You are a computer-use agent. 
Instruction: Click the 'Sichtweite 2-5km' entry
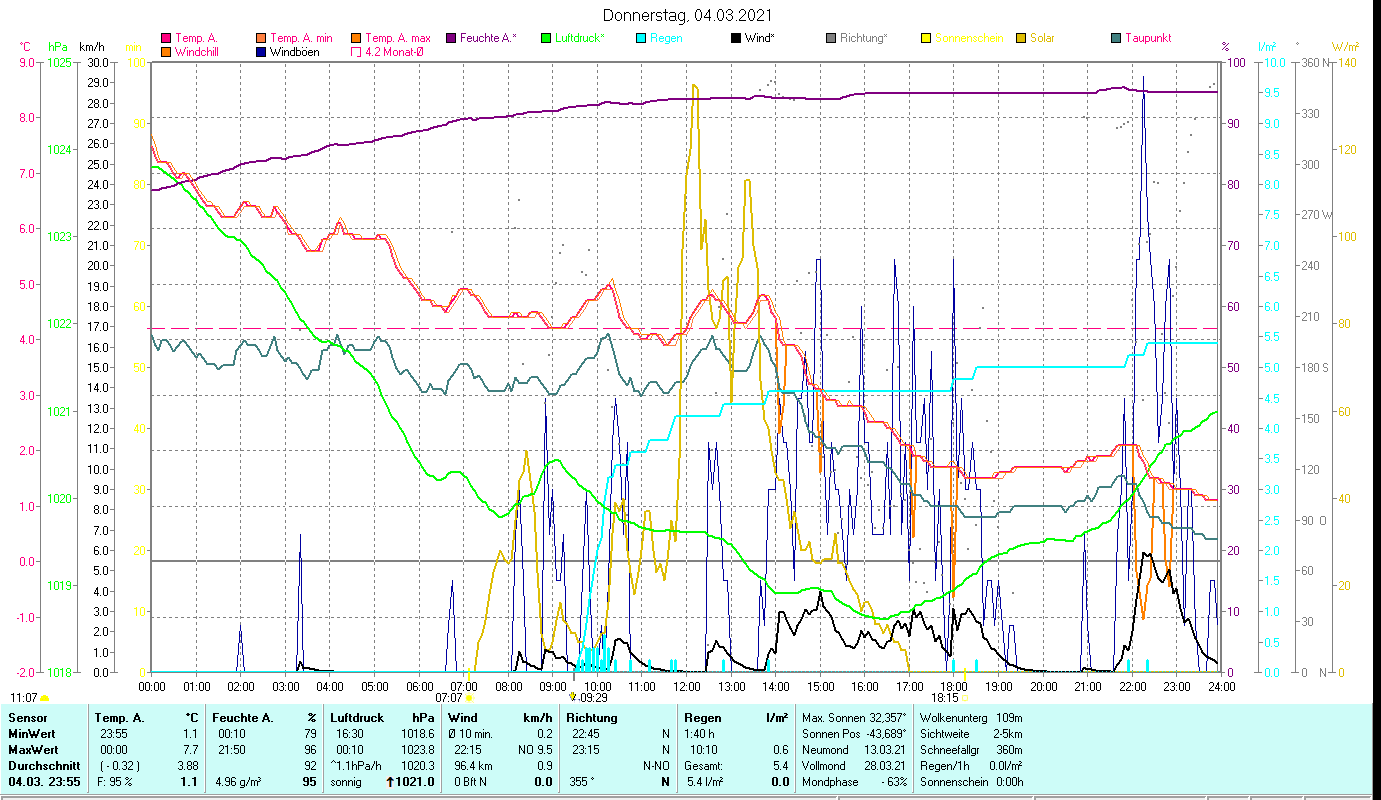click(x=971, y=734)
